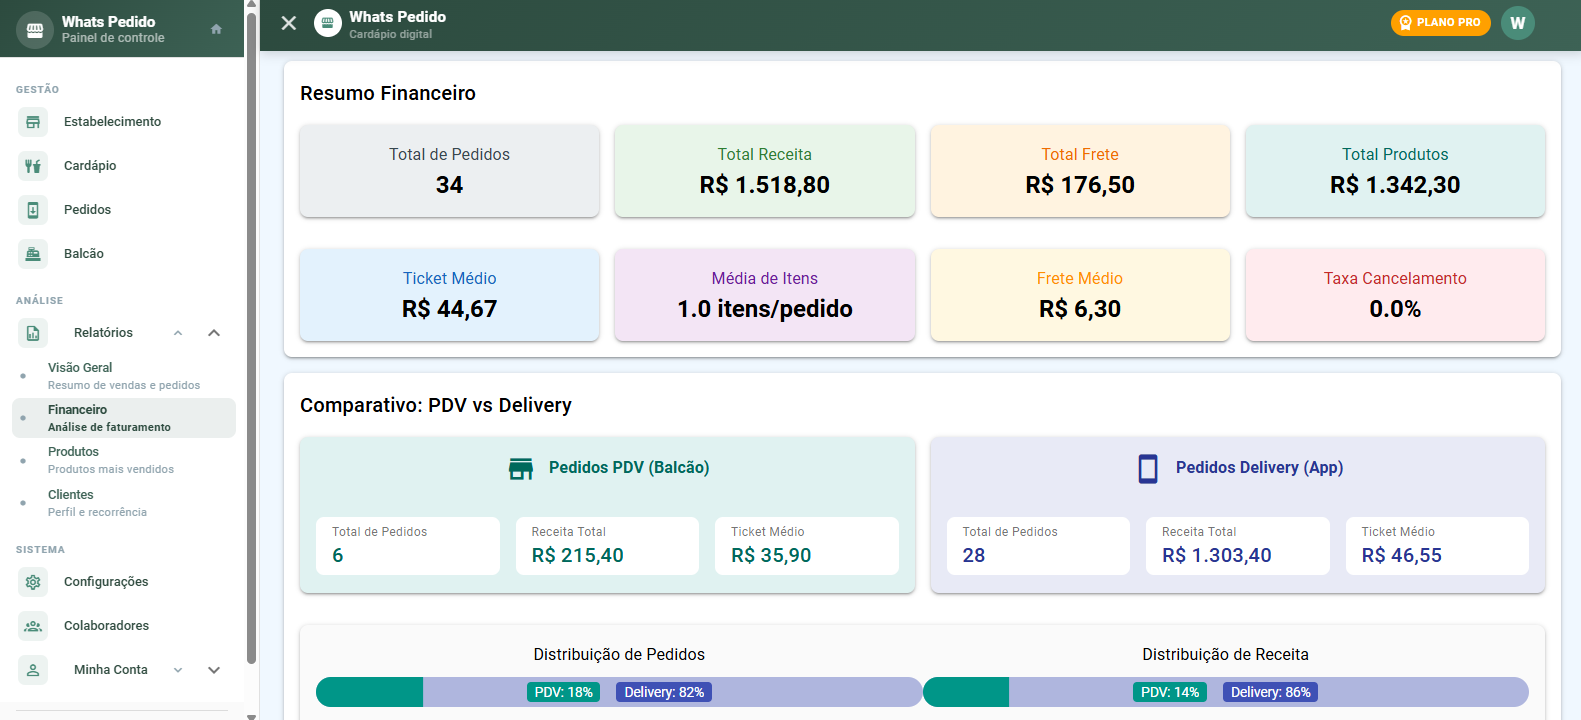This screenshot has height=720, width=1581.
Task: Click the Relatórios report icon
Action: pos(33,333)
